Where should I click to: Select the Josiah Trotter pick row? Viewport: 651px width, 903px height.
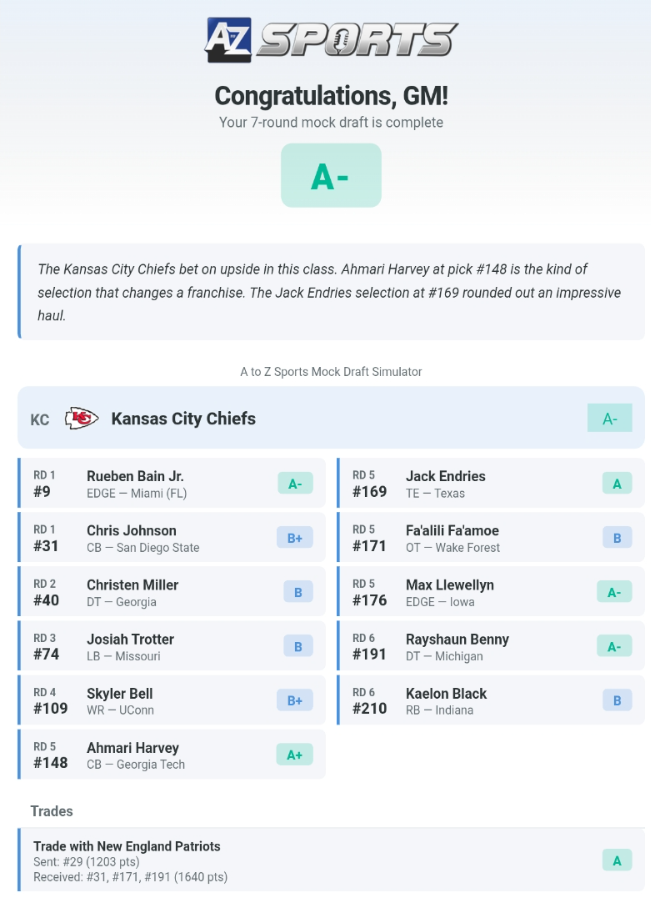(170, 647)
